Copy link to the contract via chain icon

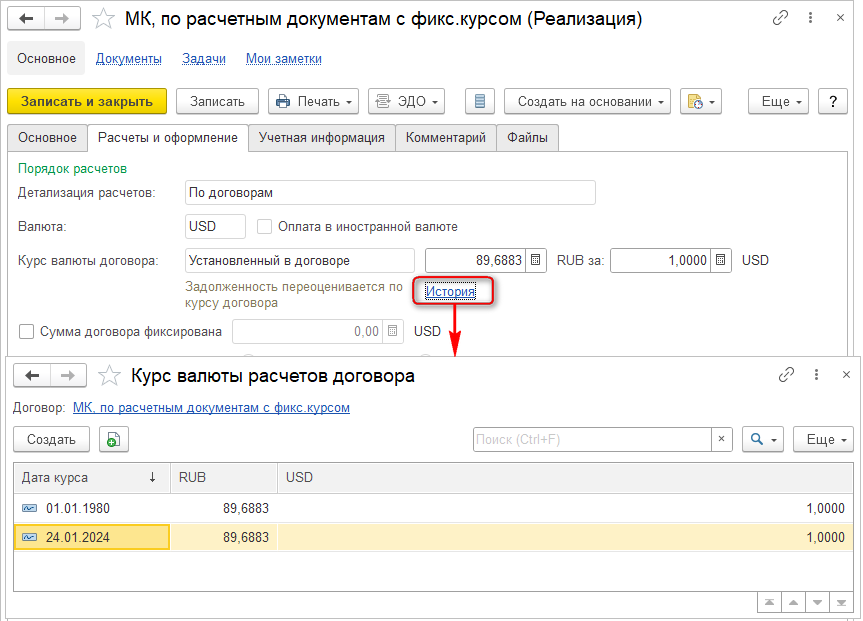(780, 18)
